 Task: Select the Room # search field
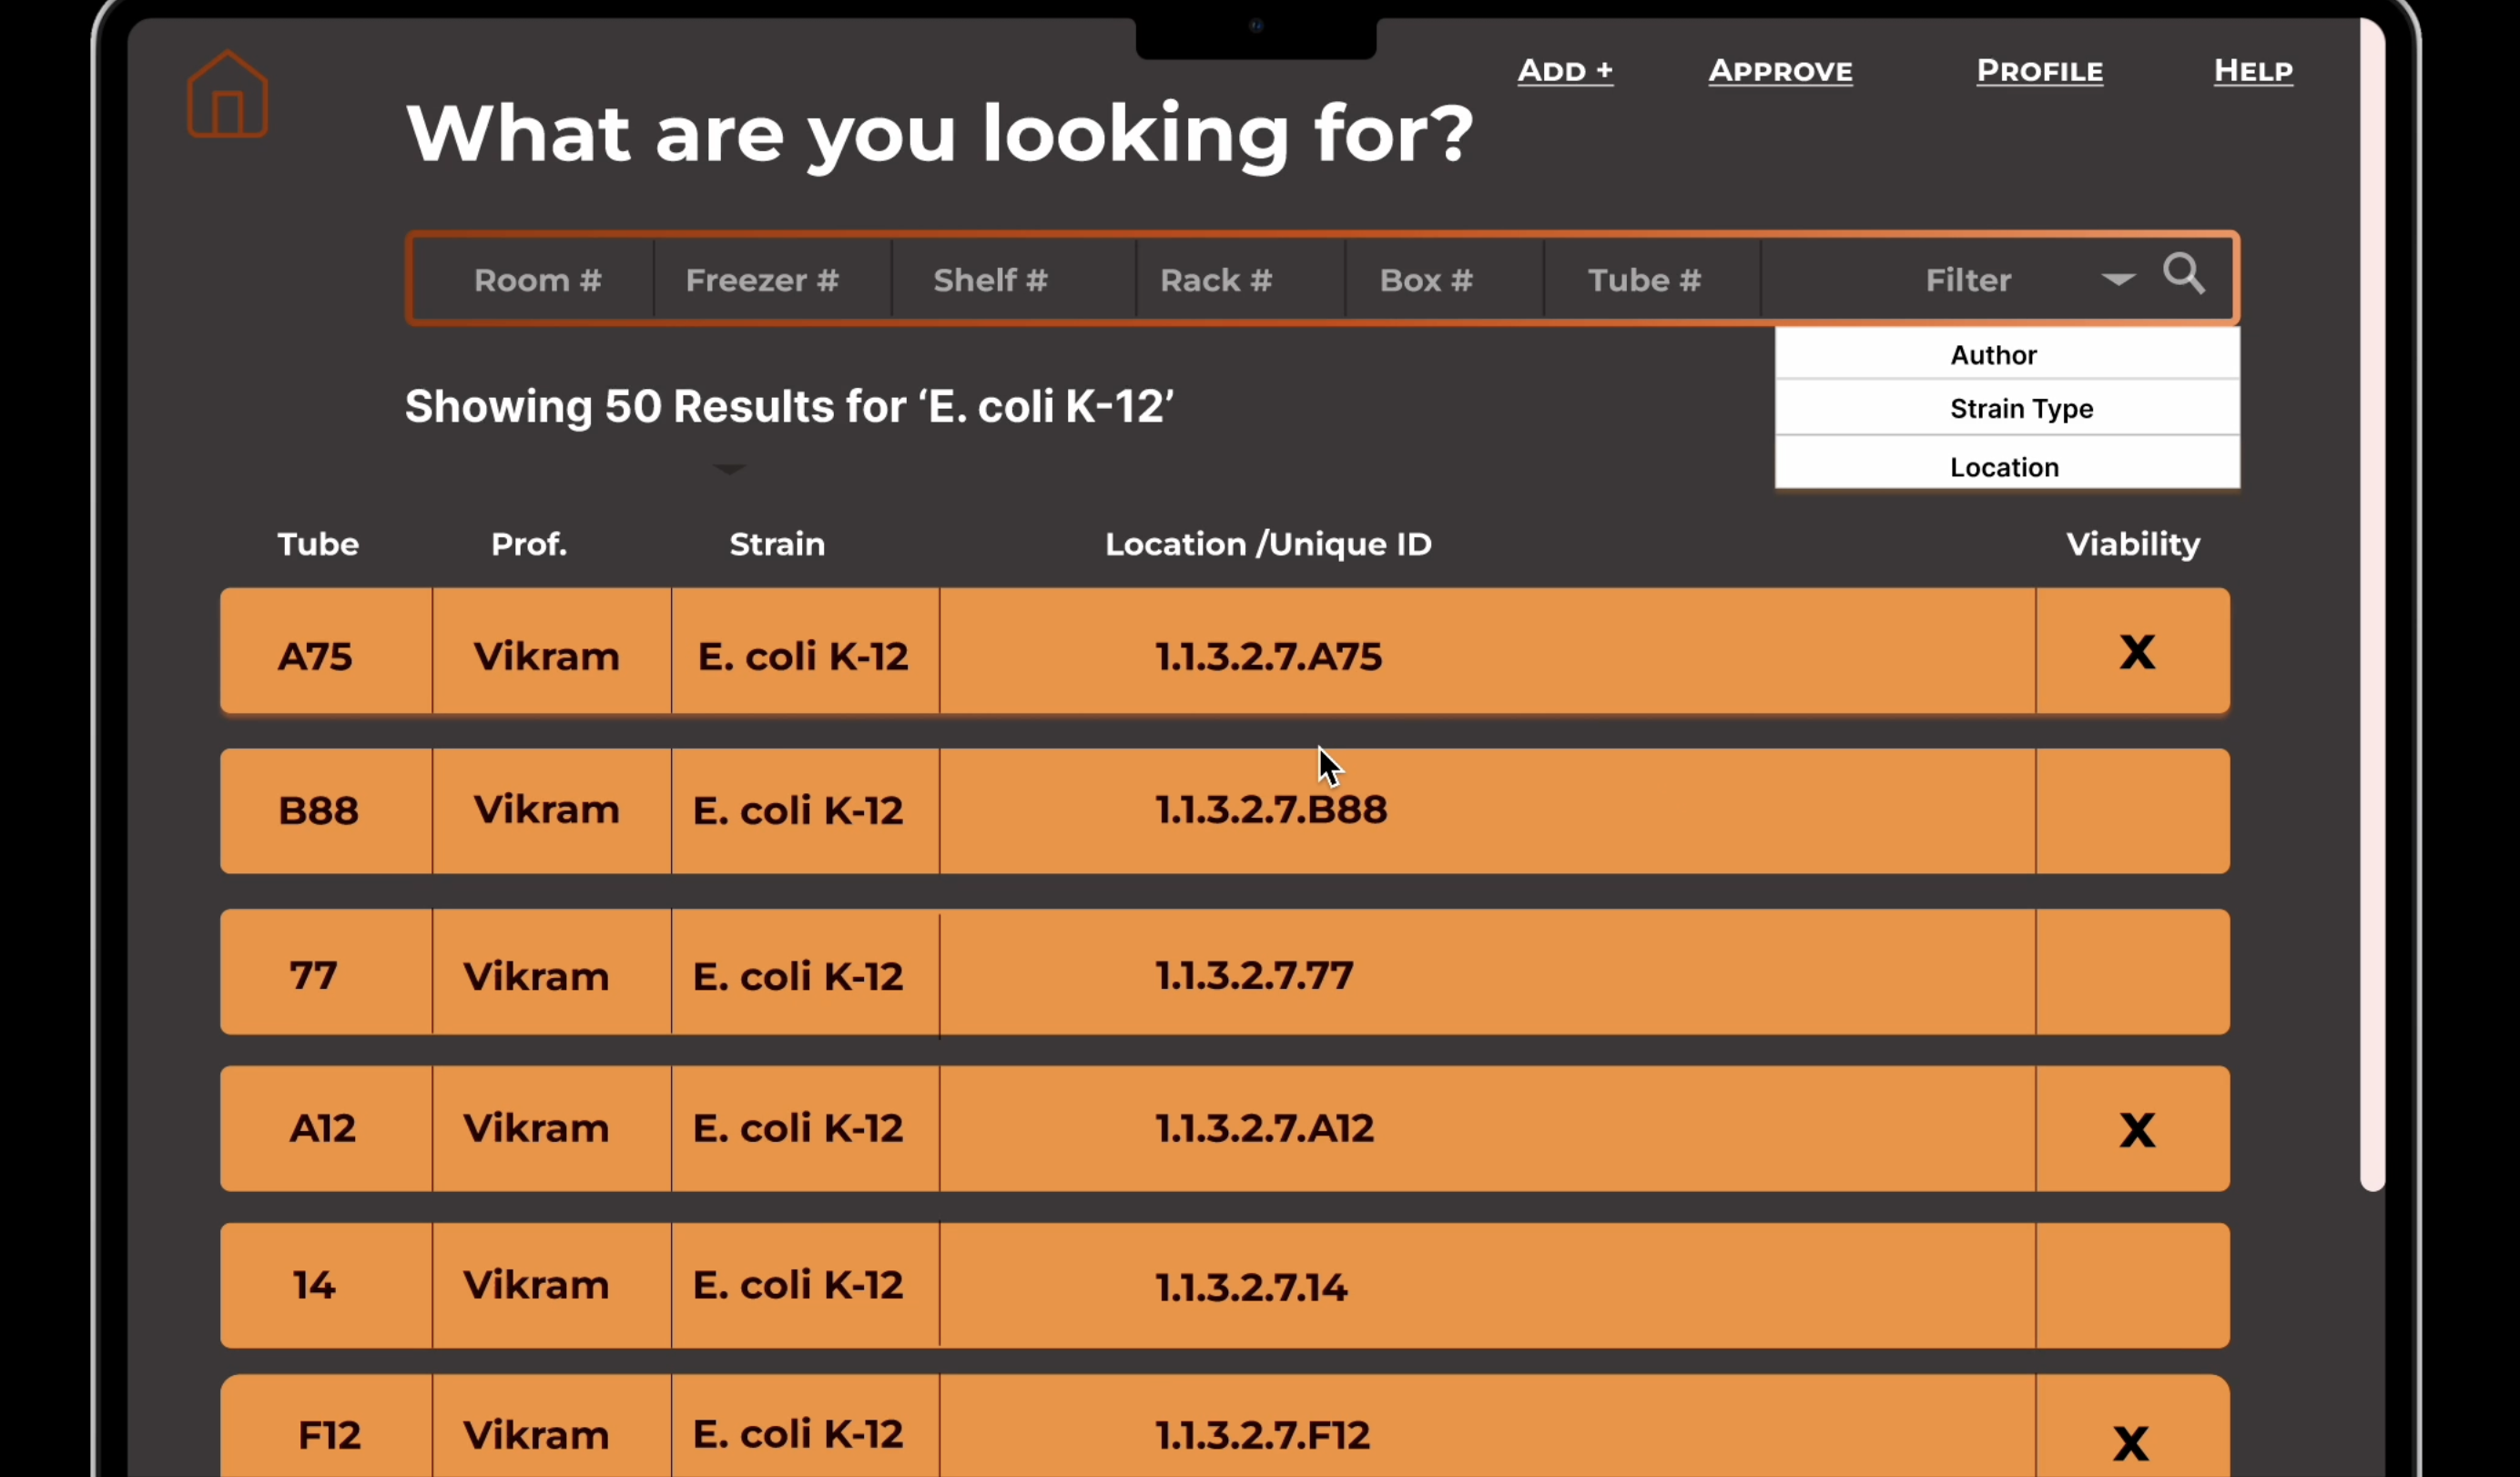tap(537, 280)
